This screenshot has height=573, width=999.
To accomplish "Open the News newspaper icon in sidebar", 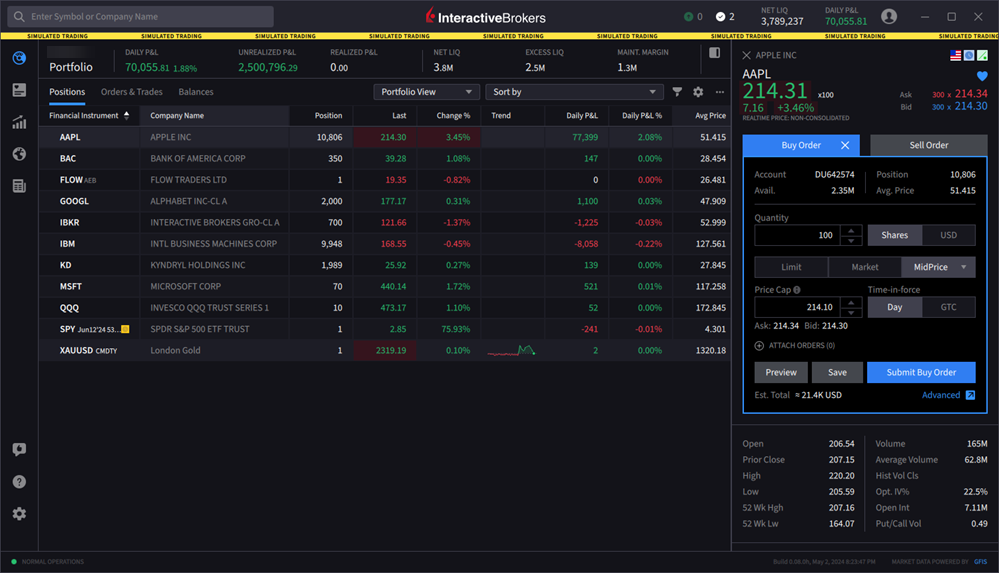I will (19, 186).
